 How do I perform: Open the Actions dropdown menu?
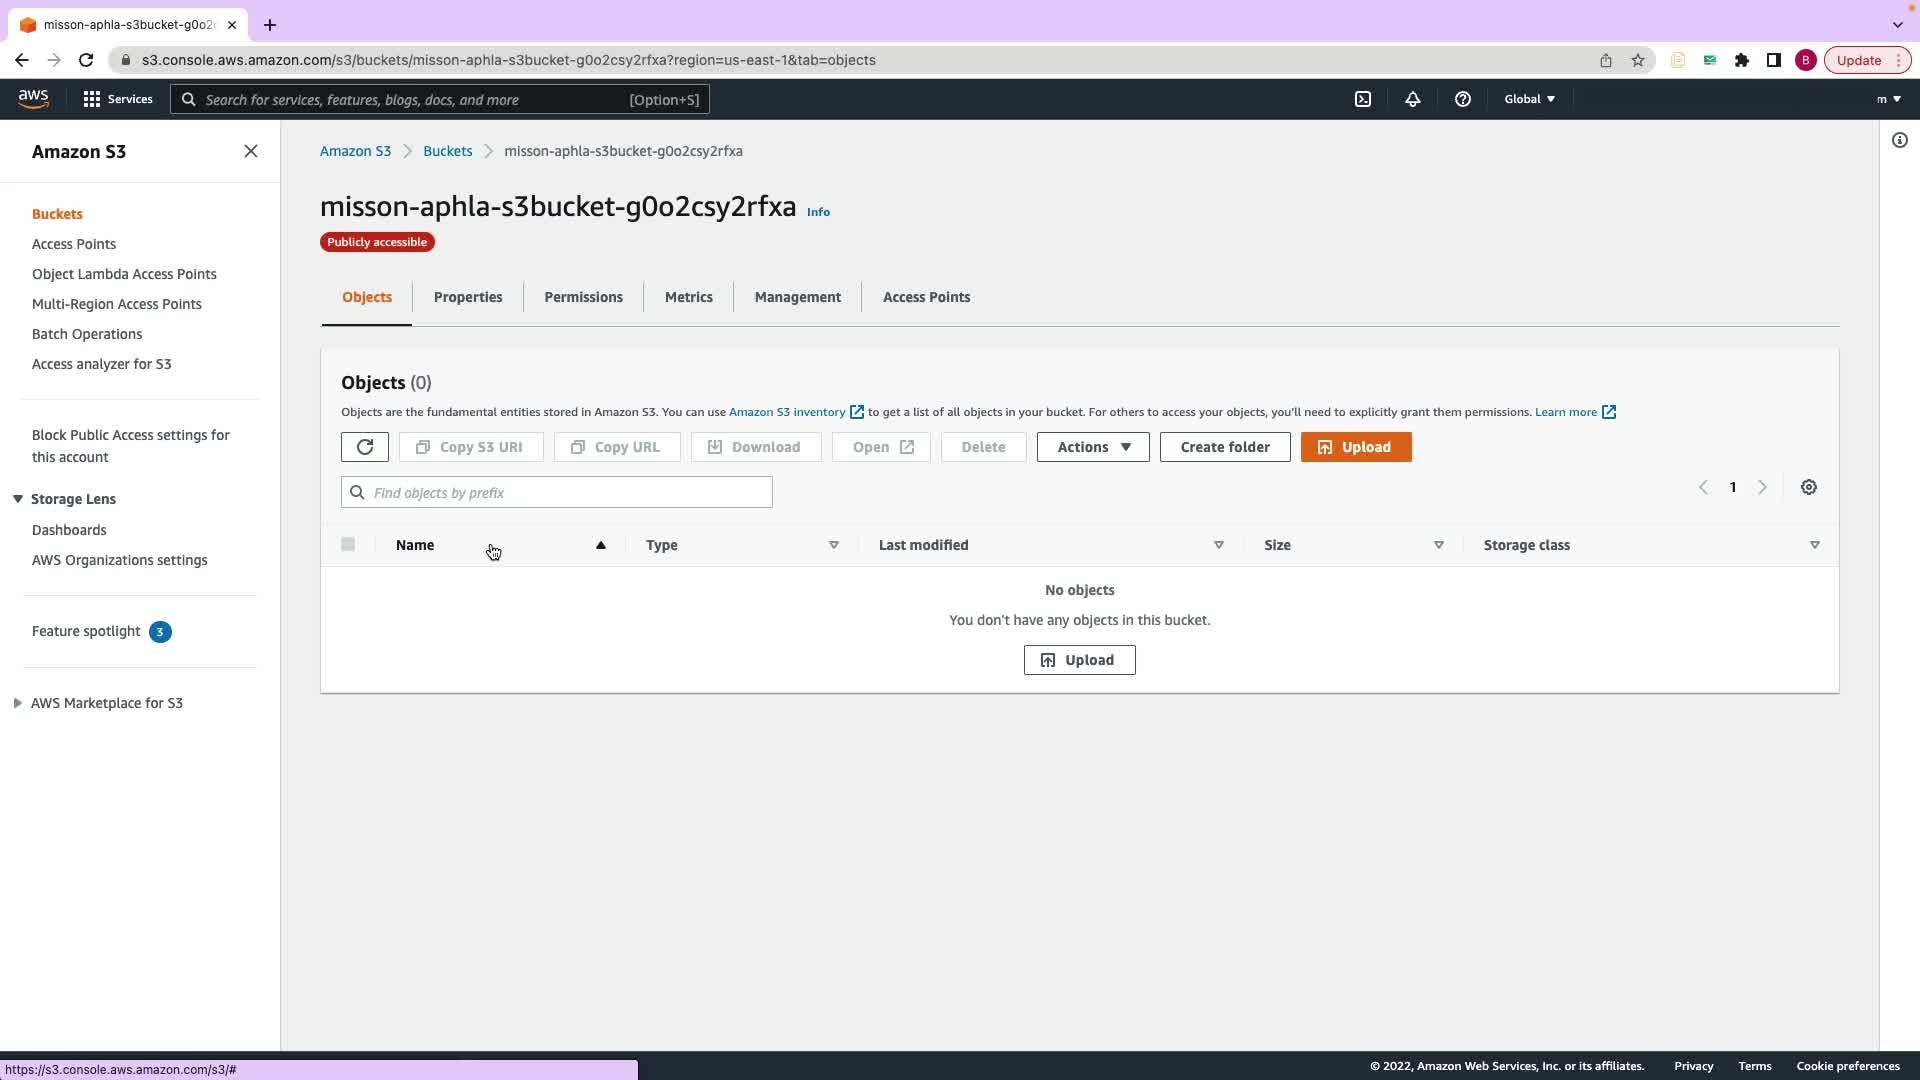click(1092, 447)
